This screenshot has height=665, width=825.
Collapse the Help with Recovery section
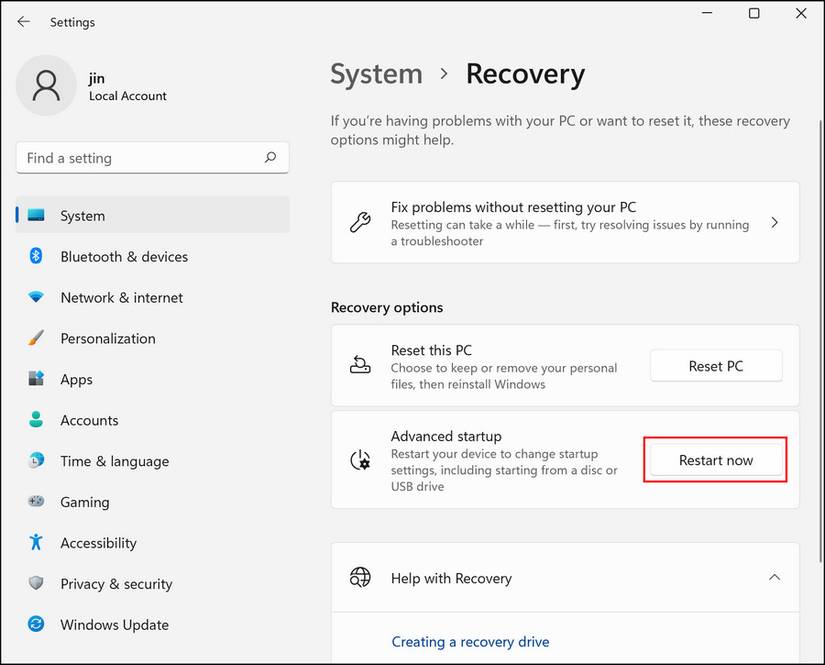(x=774, y=578)
